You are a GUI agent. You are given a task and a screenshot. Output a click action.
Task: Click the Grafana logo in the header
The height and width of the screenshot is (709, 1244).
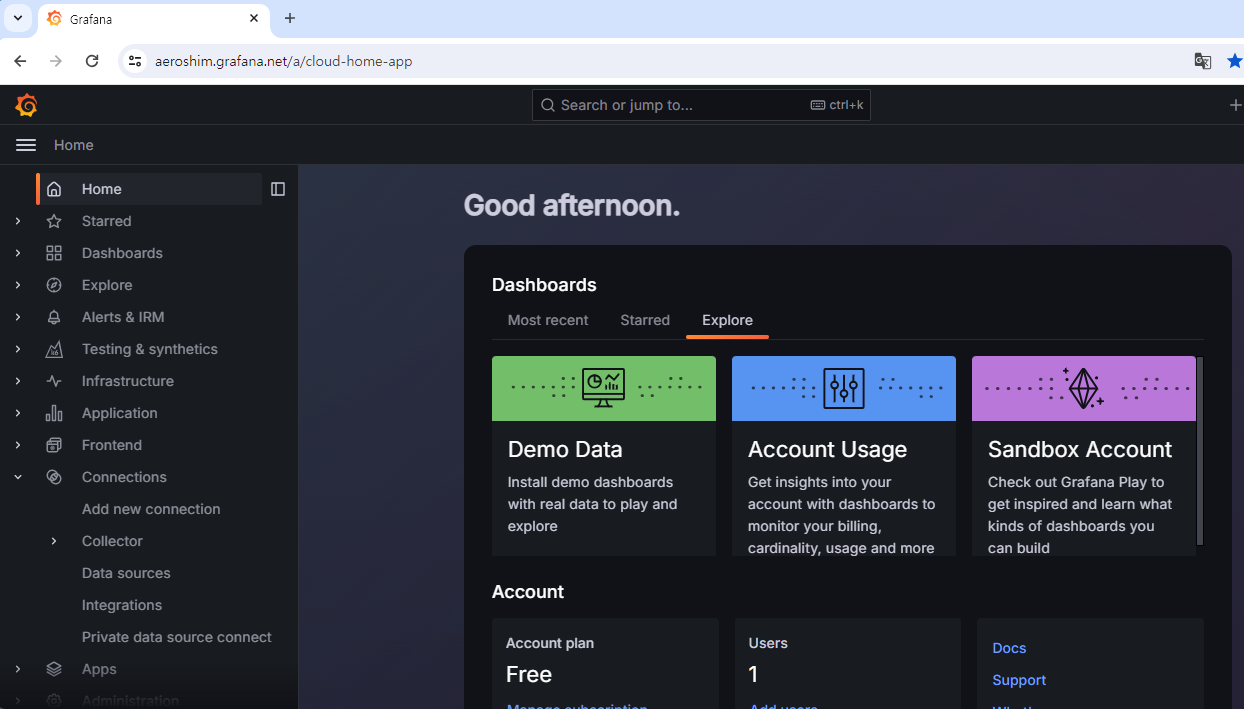[26, 105]
